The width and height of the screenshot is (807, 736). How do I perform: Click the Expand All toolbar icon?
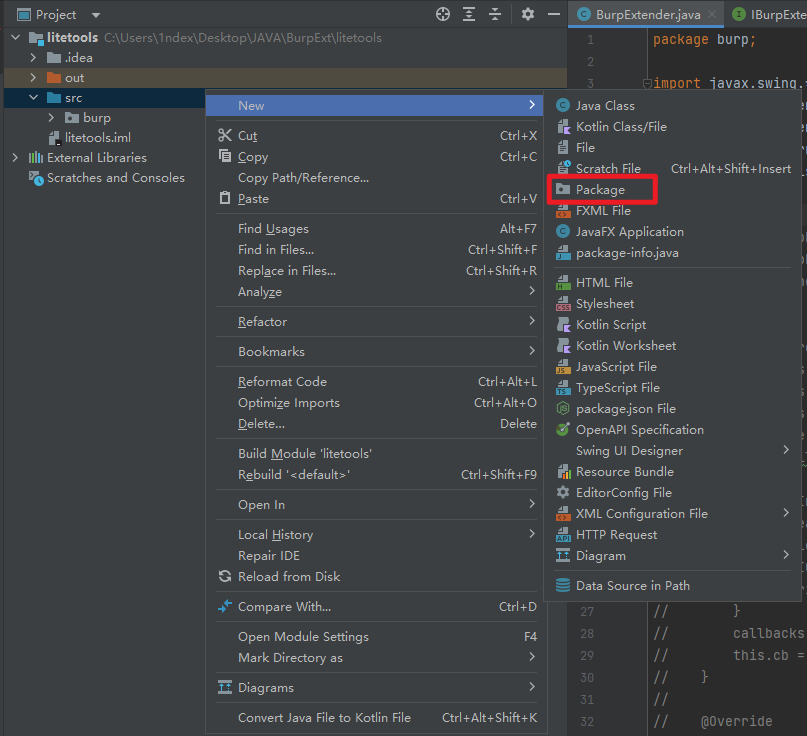point(469,14)
